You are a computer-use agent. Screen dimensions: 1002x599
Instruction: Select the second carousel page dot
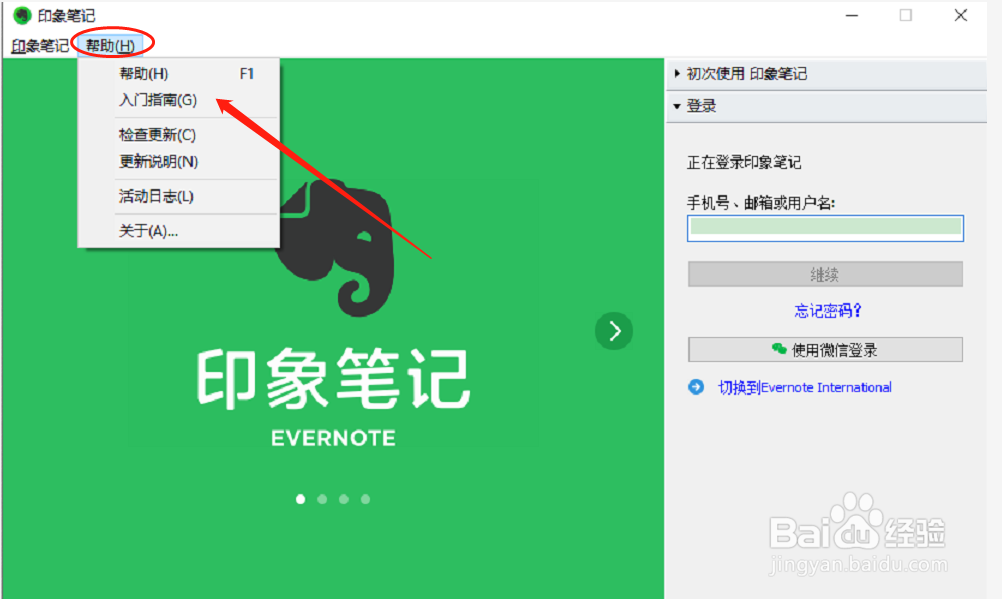click(322, 499)
